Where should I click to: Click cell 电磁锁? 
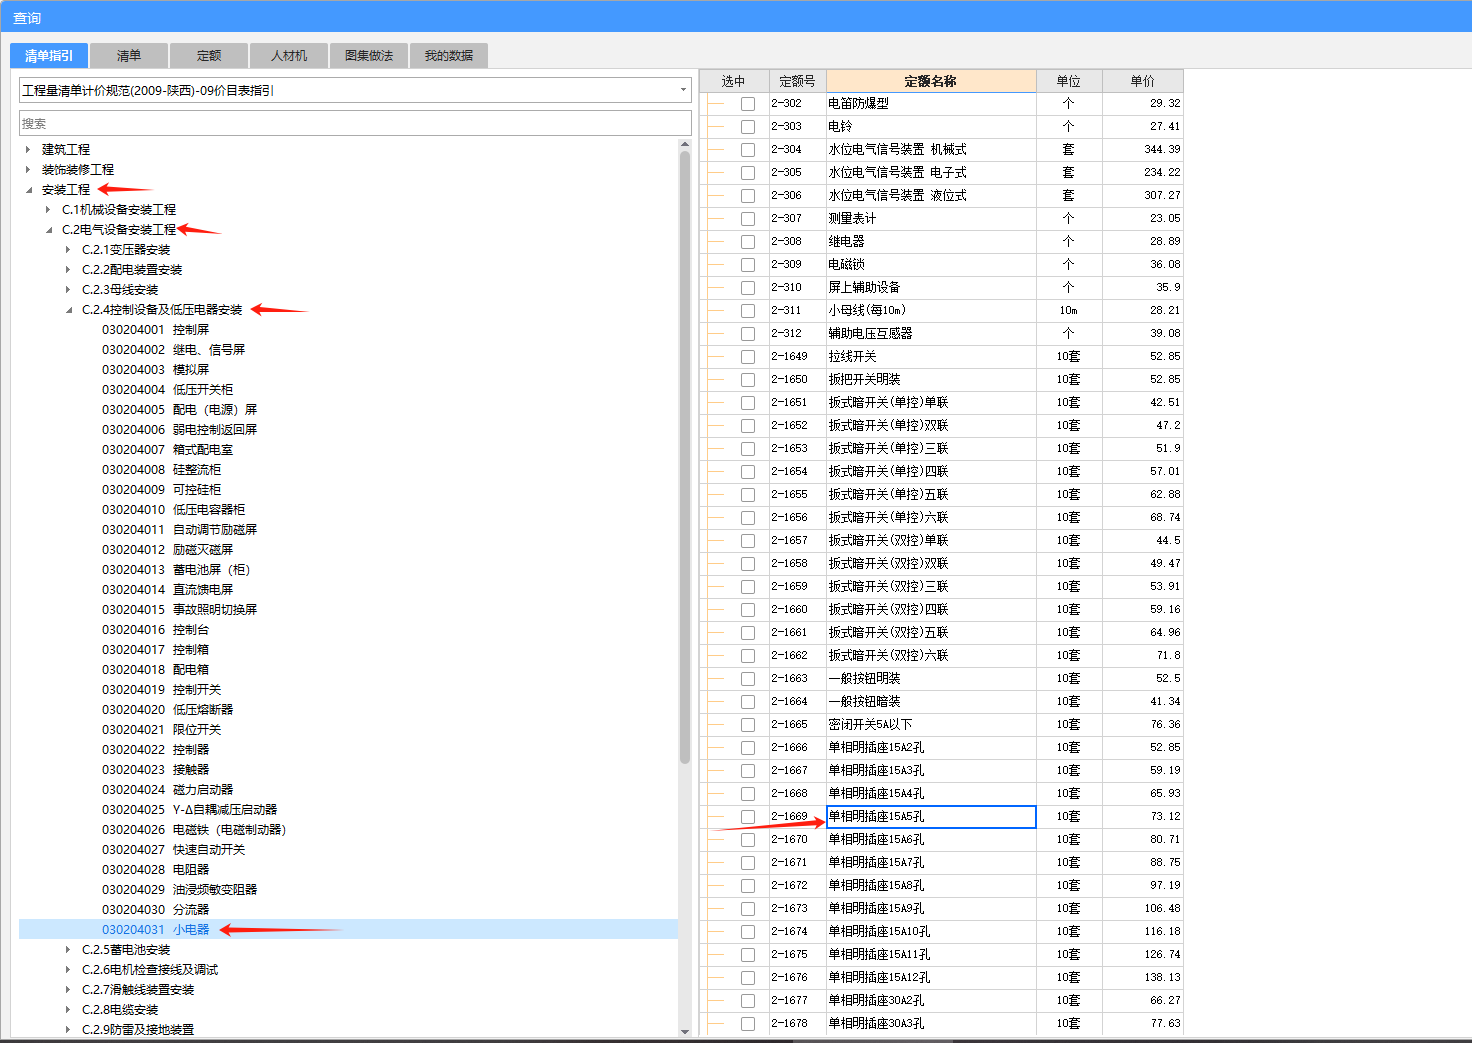(931, 264)
